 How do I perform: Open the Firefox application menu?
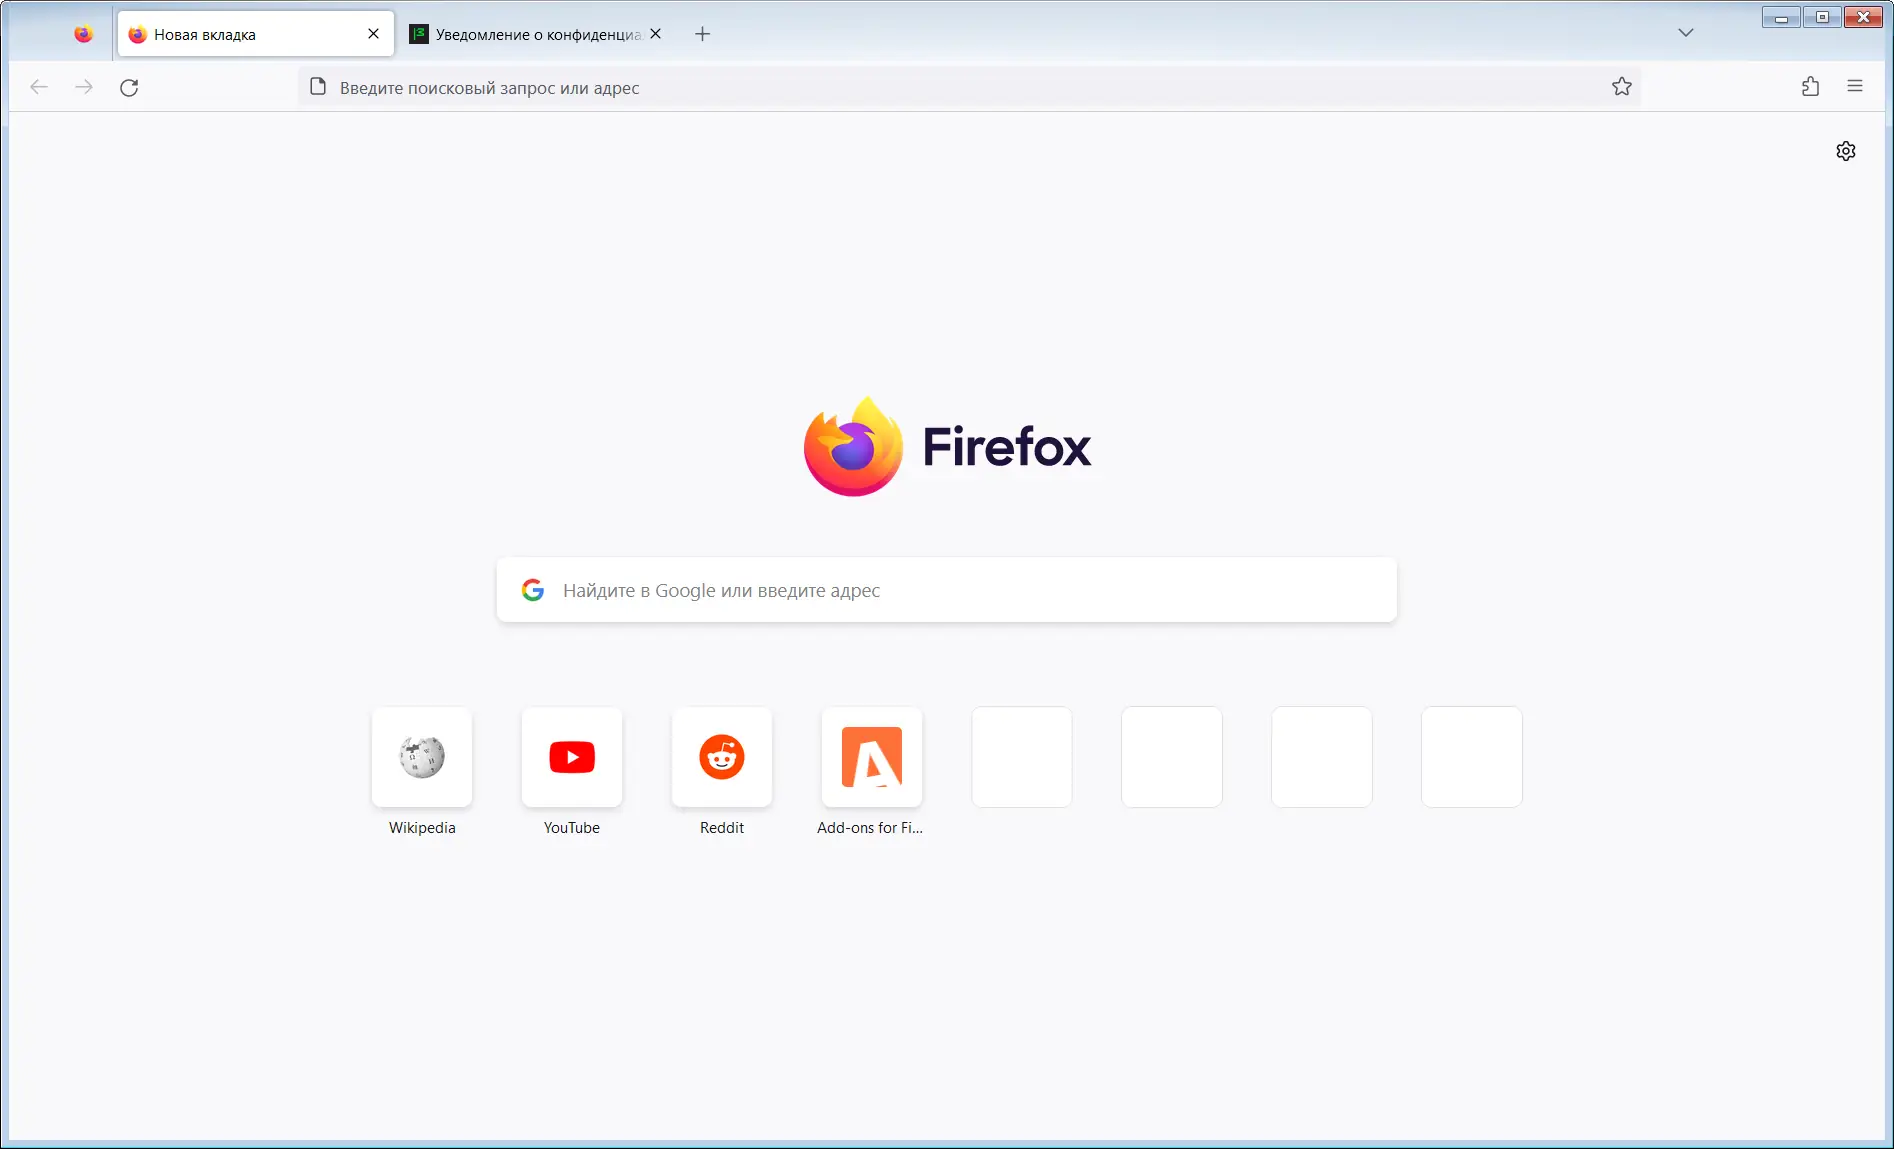tap(1856, 86)
